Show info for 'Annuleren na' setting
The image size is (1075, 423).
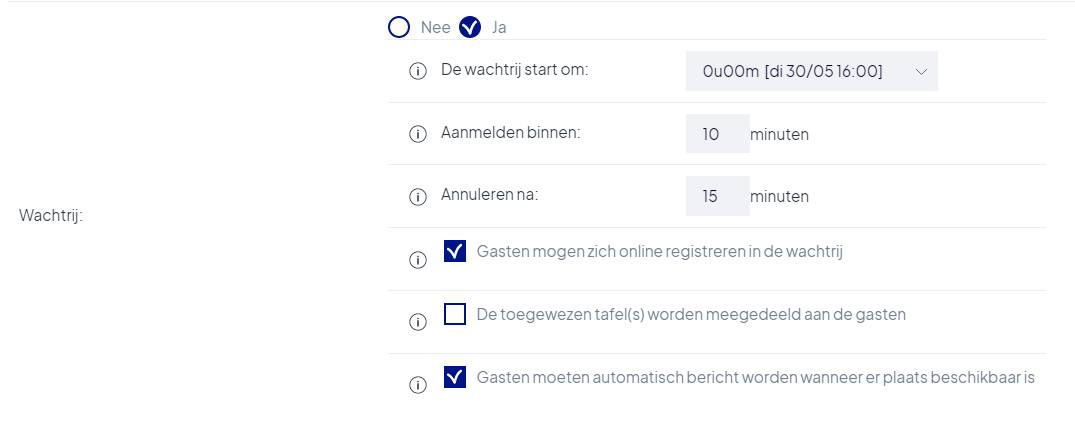click(x=418, y=197)
